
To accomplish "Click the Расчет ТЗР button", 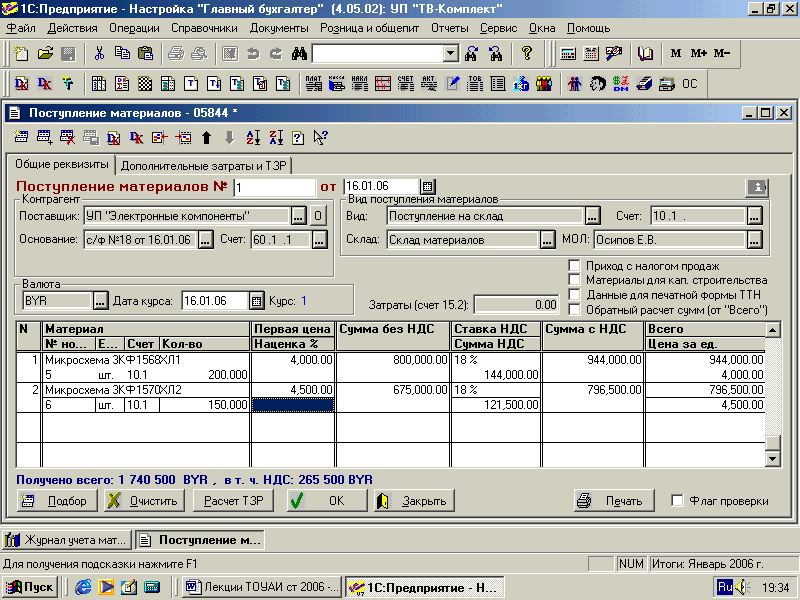I will click(233, 501).
